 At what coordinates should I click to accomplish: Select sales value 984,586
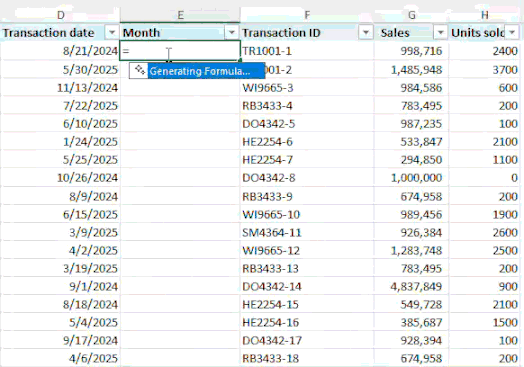tap(411, 88)
